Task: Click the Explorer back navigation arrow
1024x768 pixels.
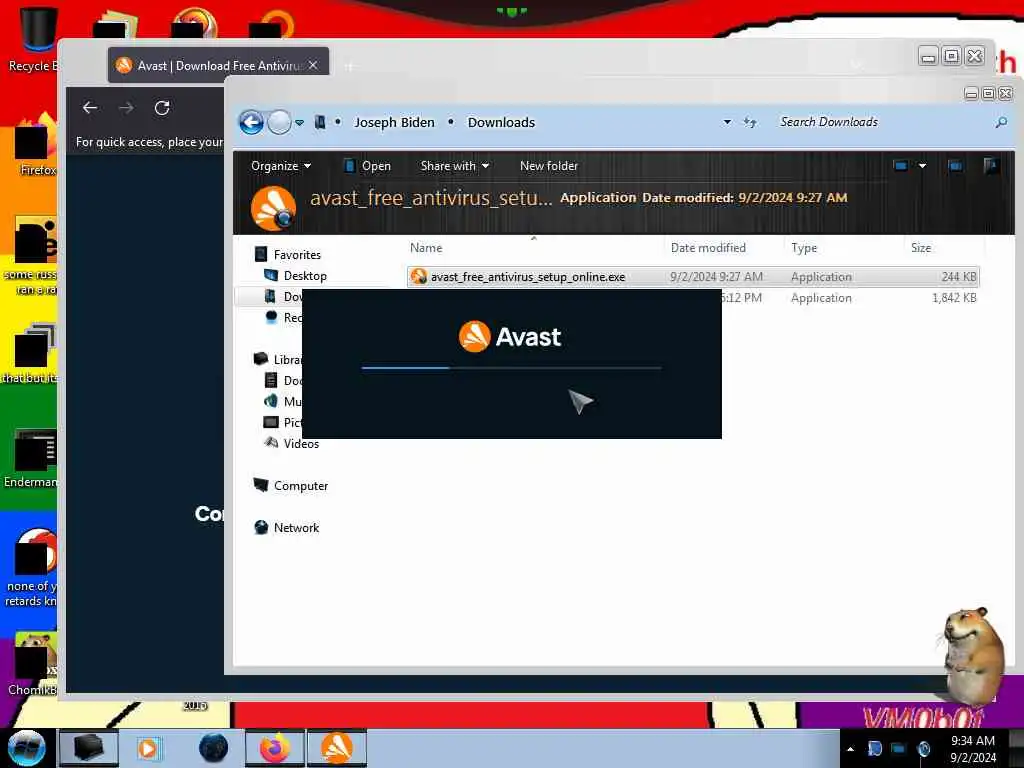Action: pos(251,122)
